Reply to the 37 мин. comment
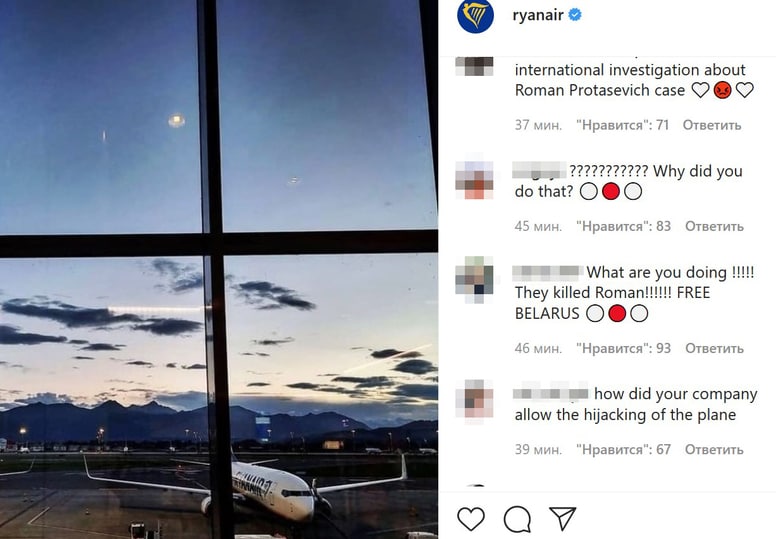Image resolution: width=776 pixels, height=539 pixels. point(712,125)
